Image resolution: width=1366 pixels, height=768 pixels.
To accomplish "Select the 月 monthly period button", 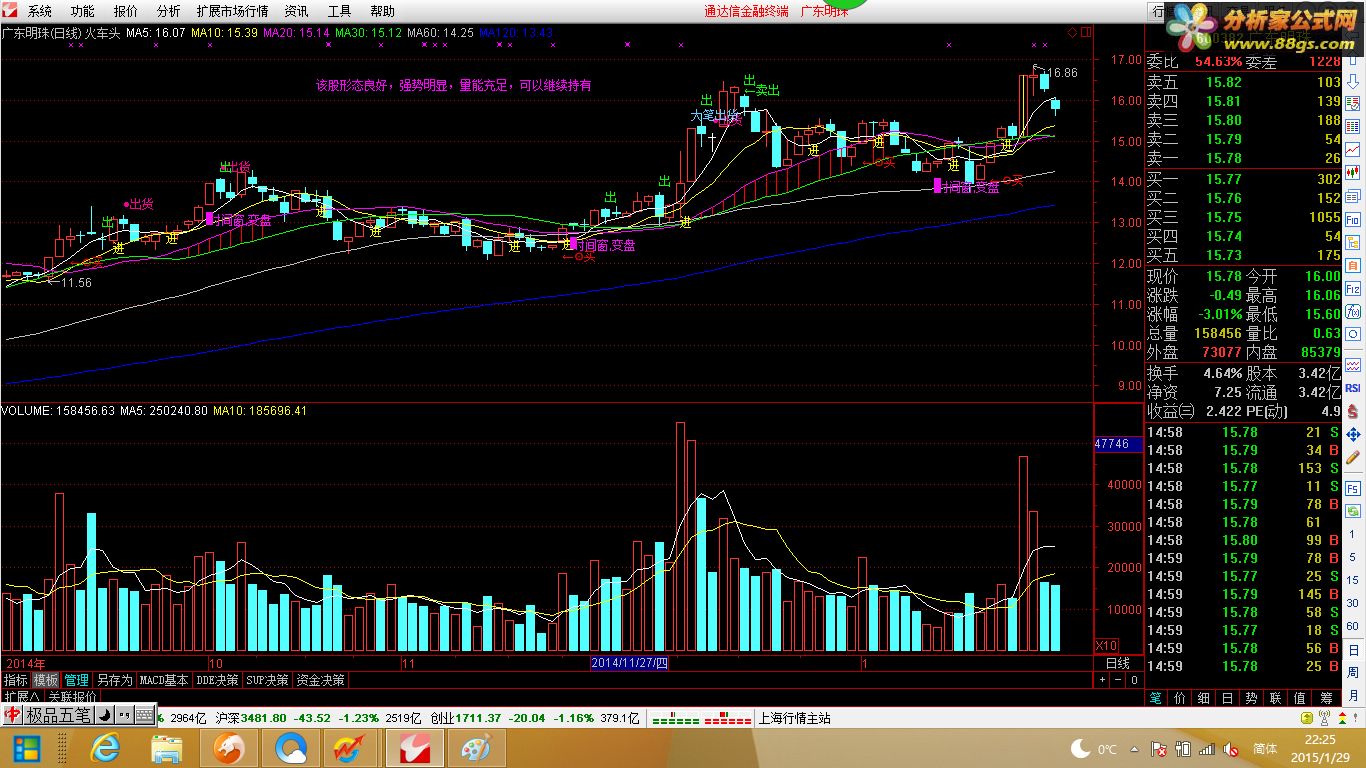I will coord(1353,695).
